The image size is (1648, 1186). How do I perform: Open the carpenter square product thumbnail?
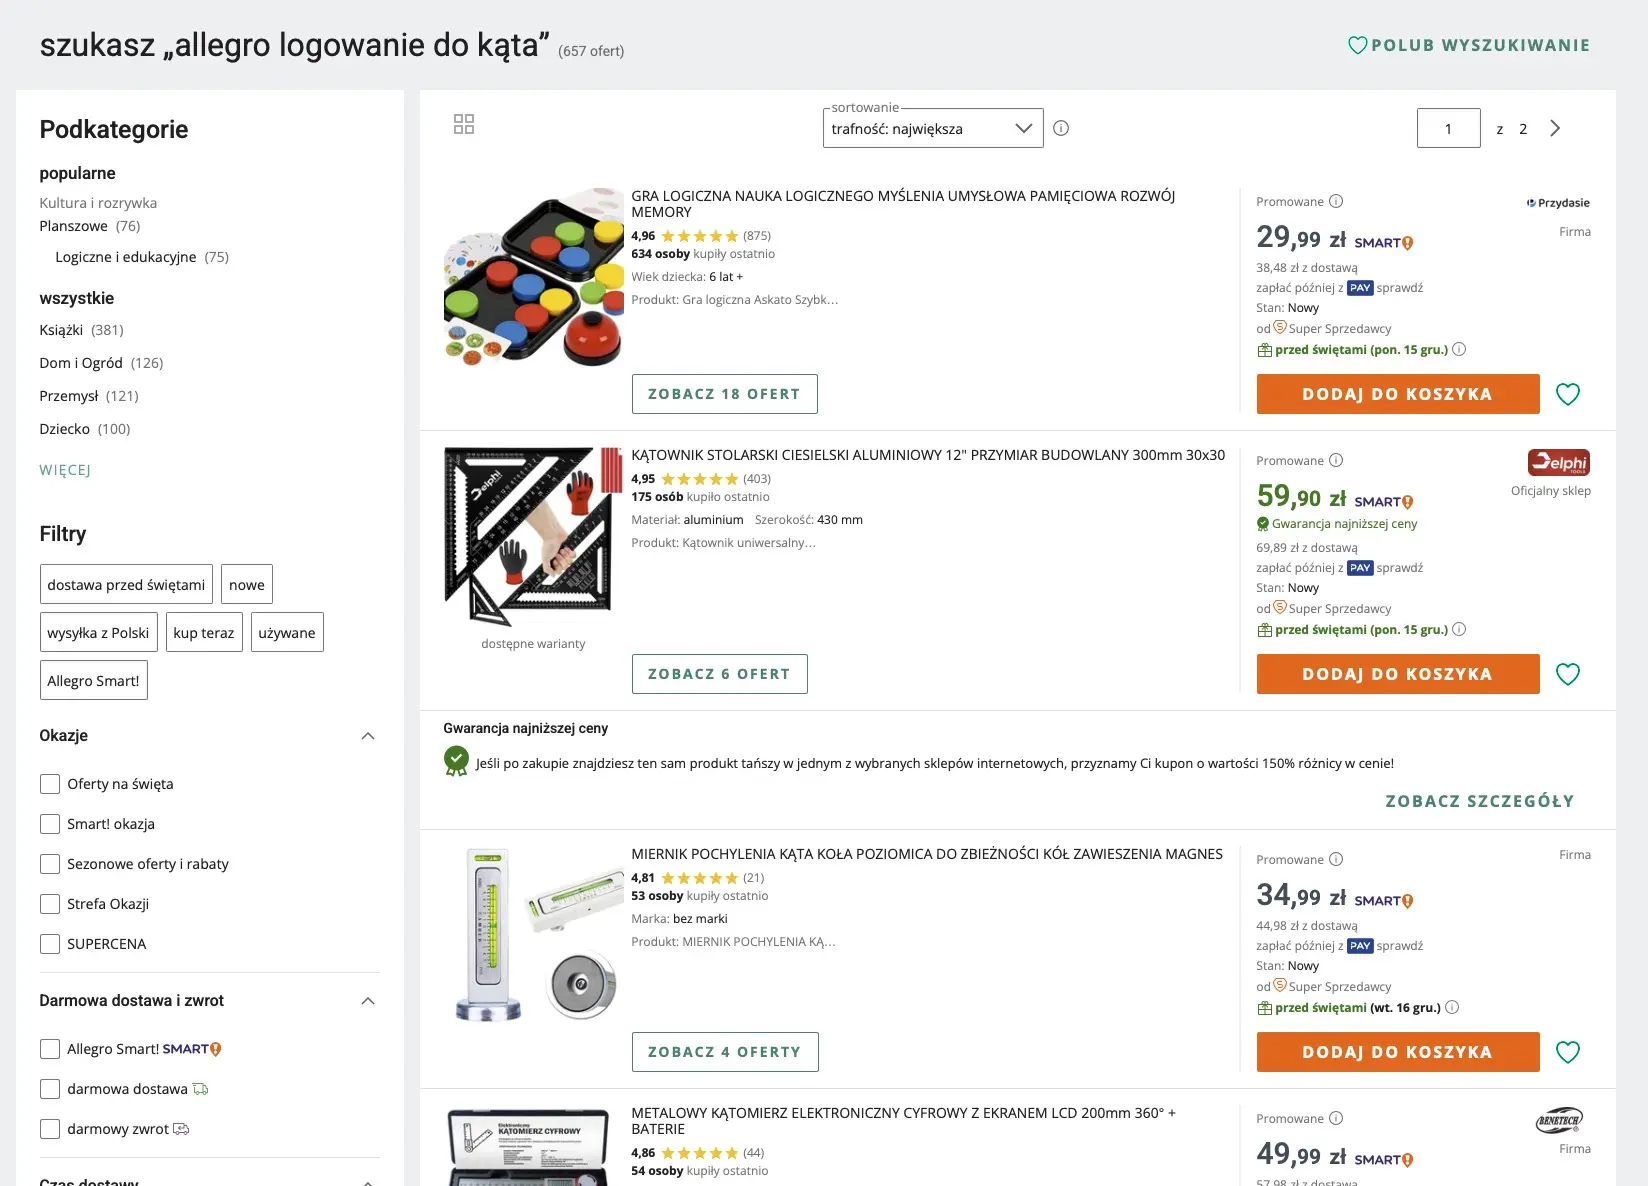click(533, 537)
